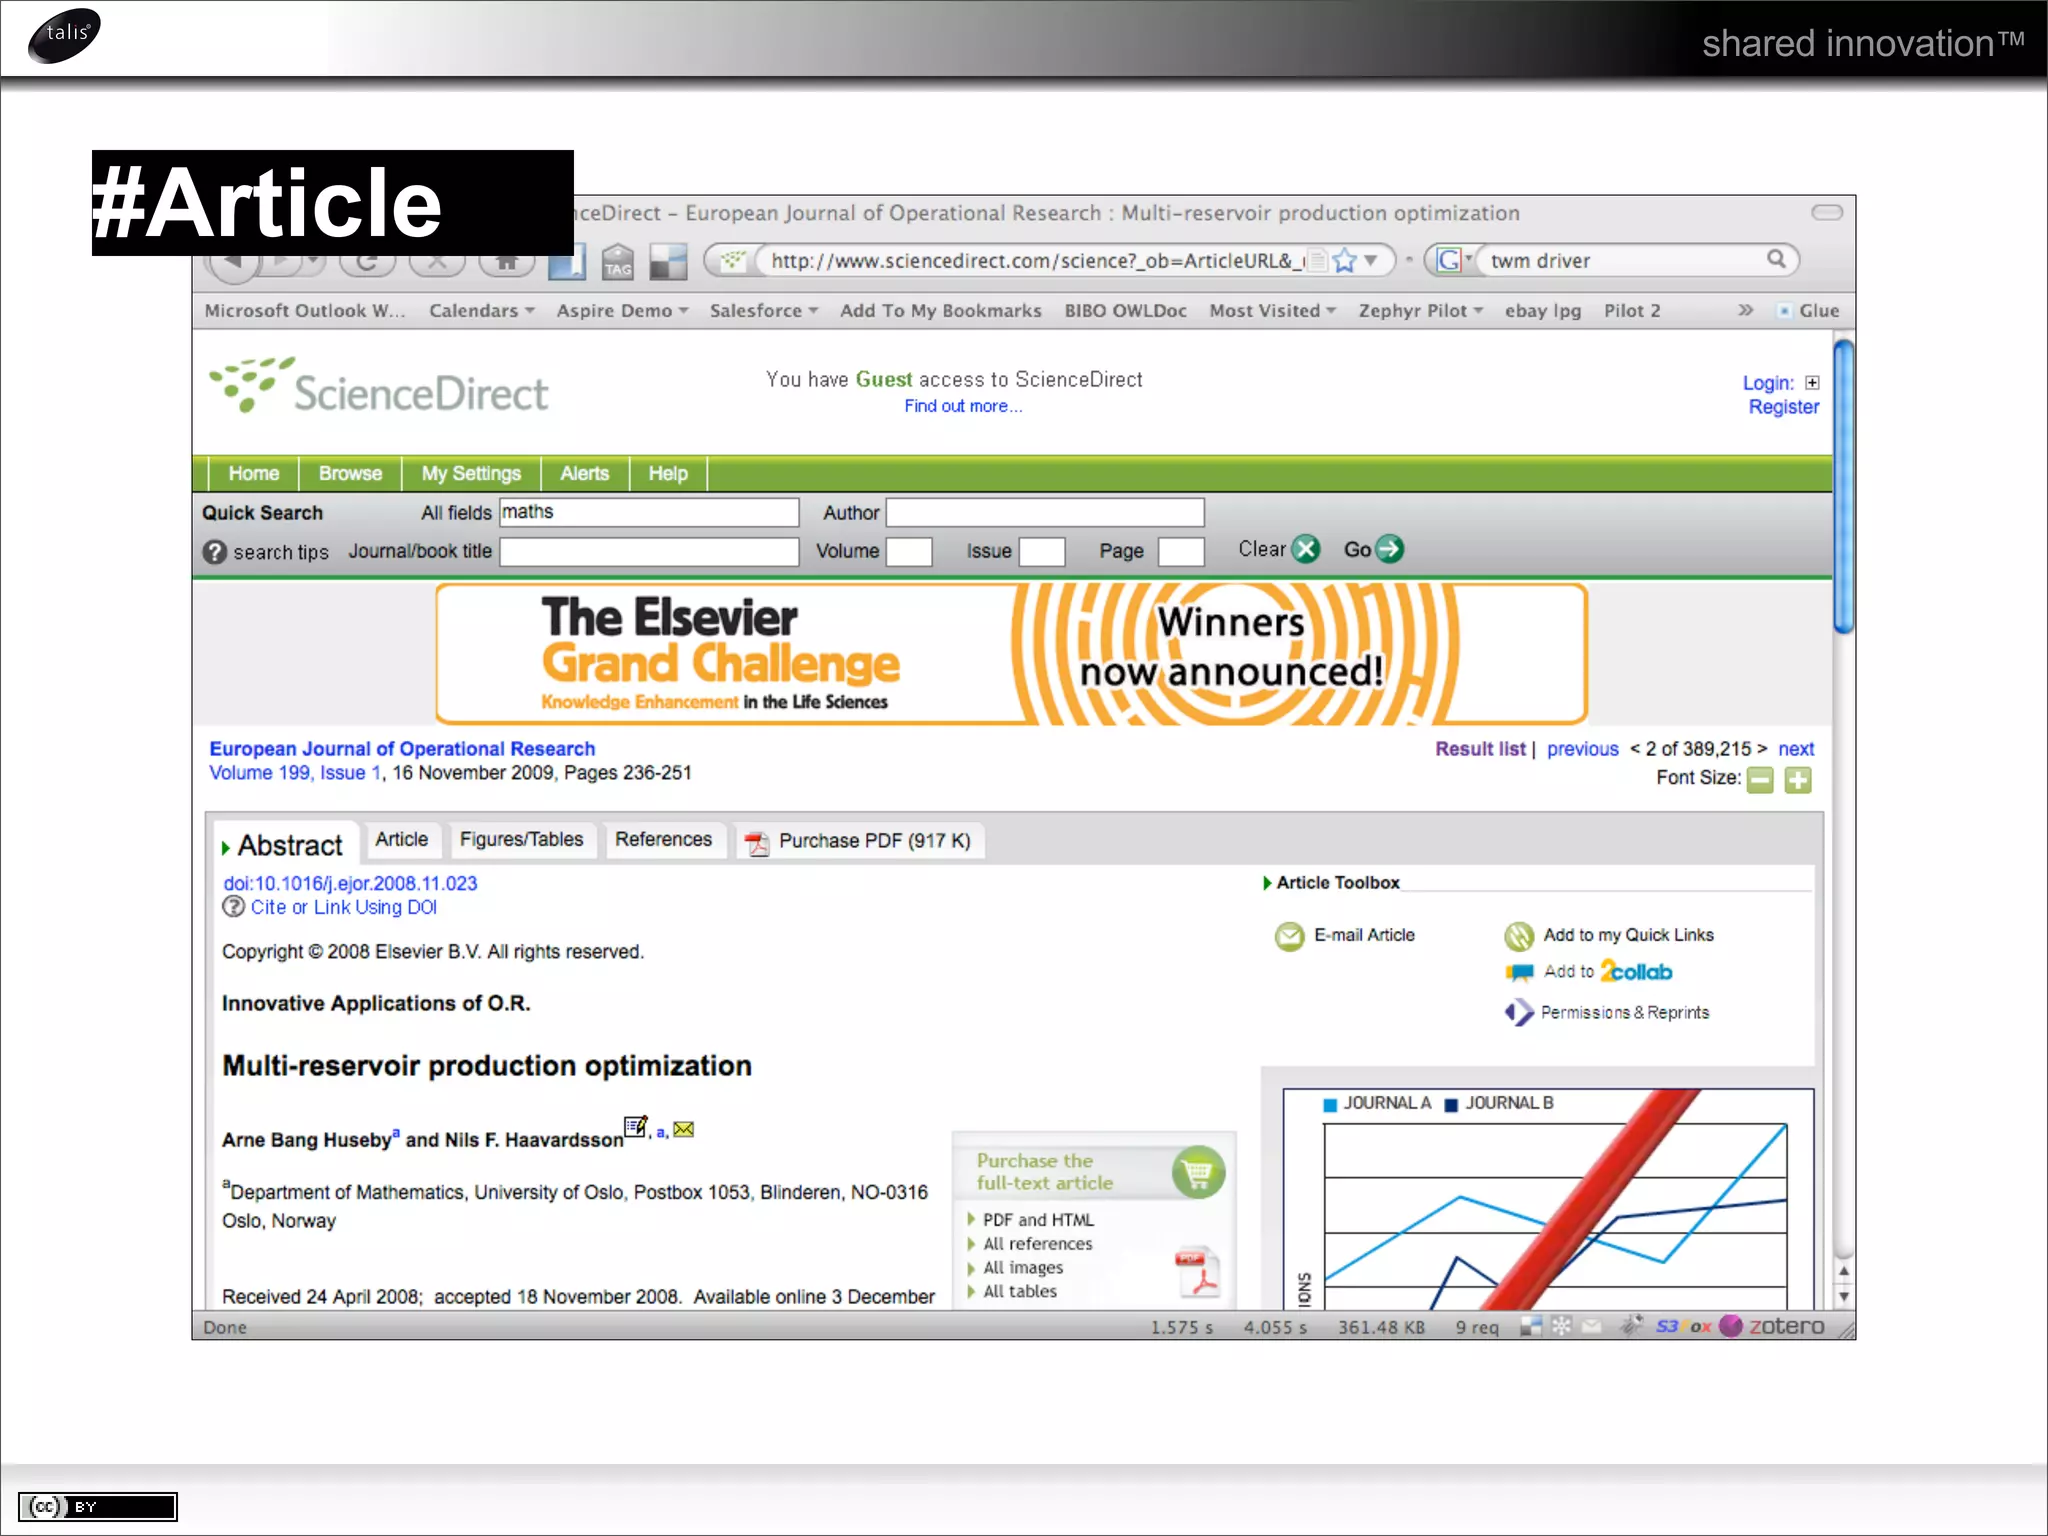2048x1536 pixels.
Task: Click the PDF icon beside Purchase PDF
Action: click(x=757, y=843)
